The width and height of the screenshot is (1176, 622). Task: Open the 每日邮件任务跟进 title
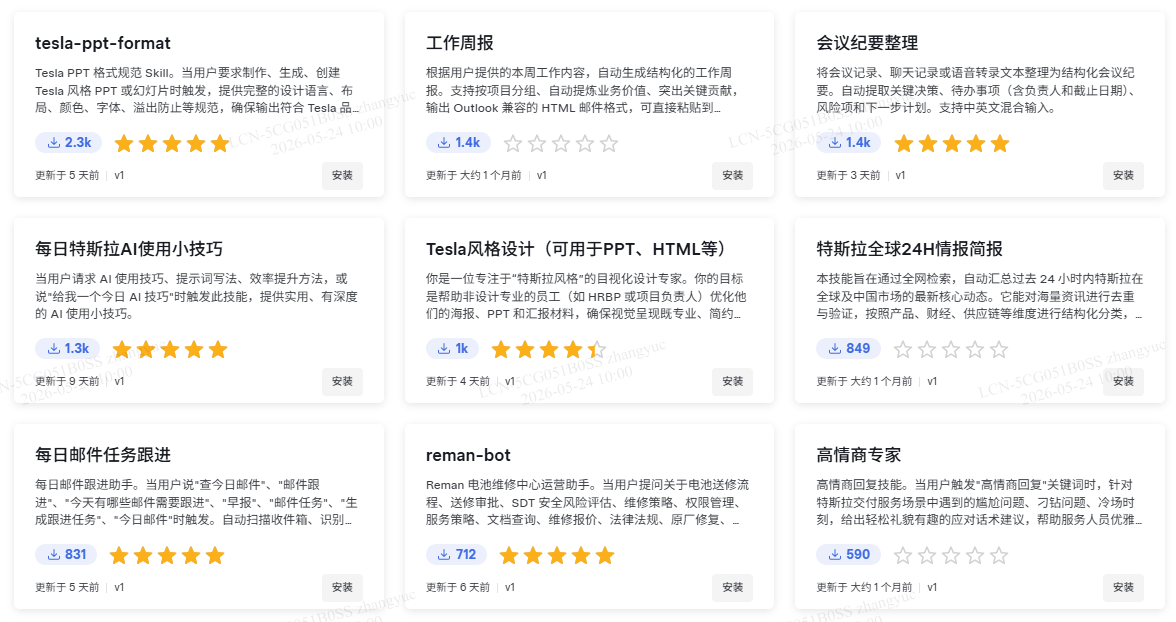[x=103, y=455]
